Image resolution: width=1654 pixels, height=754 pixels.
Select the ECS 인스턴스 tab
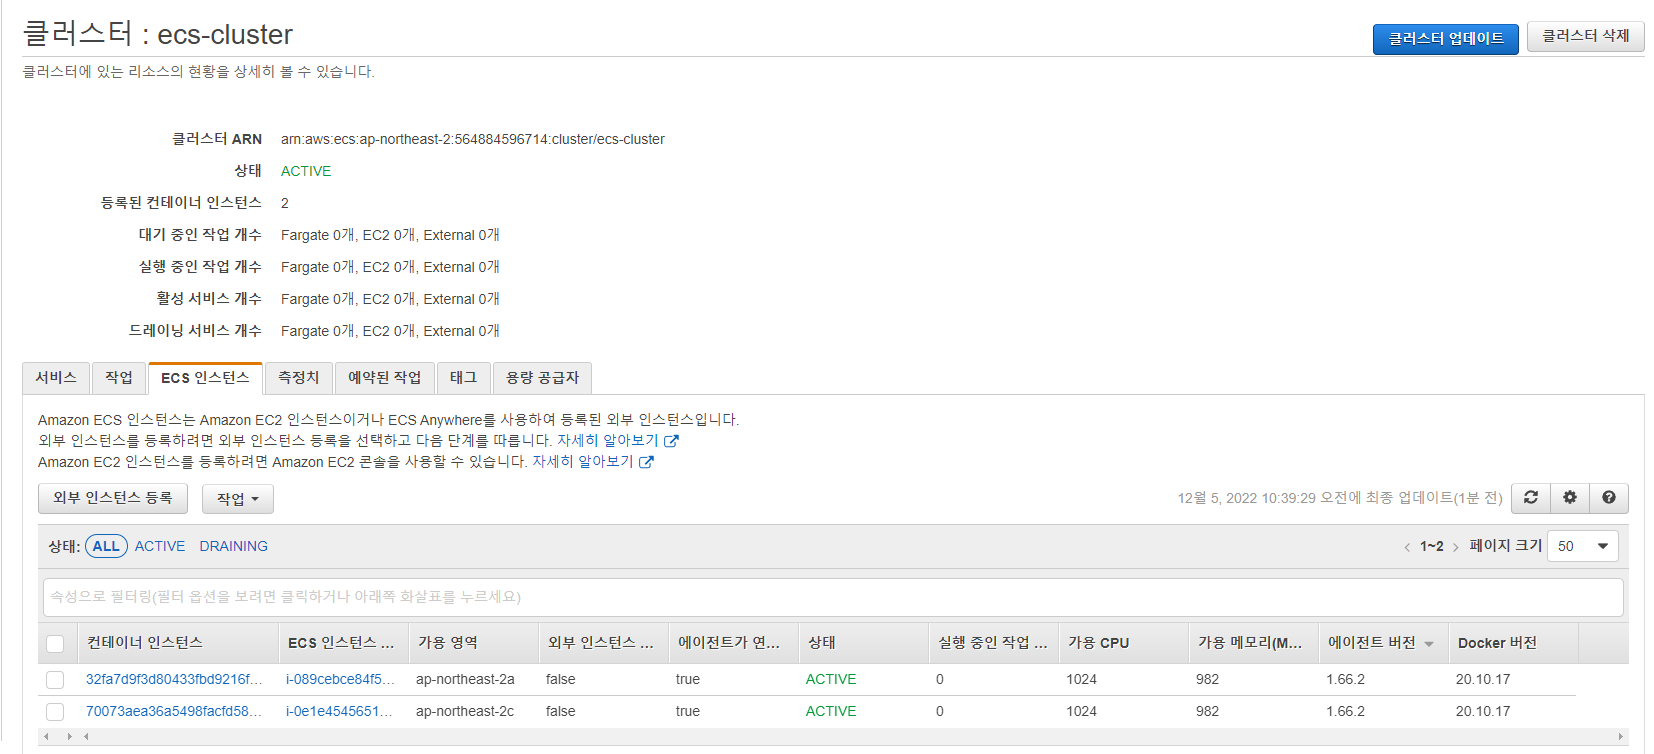(205, 378)
